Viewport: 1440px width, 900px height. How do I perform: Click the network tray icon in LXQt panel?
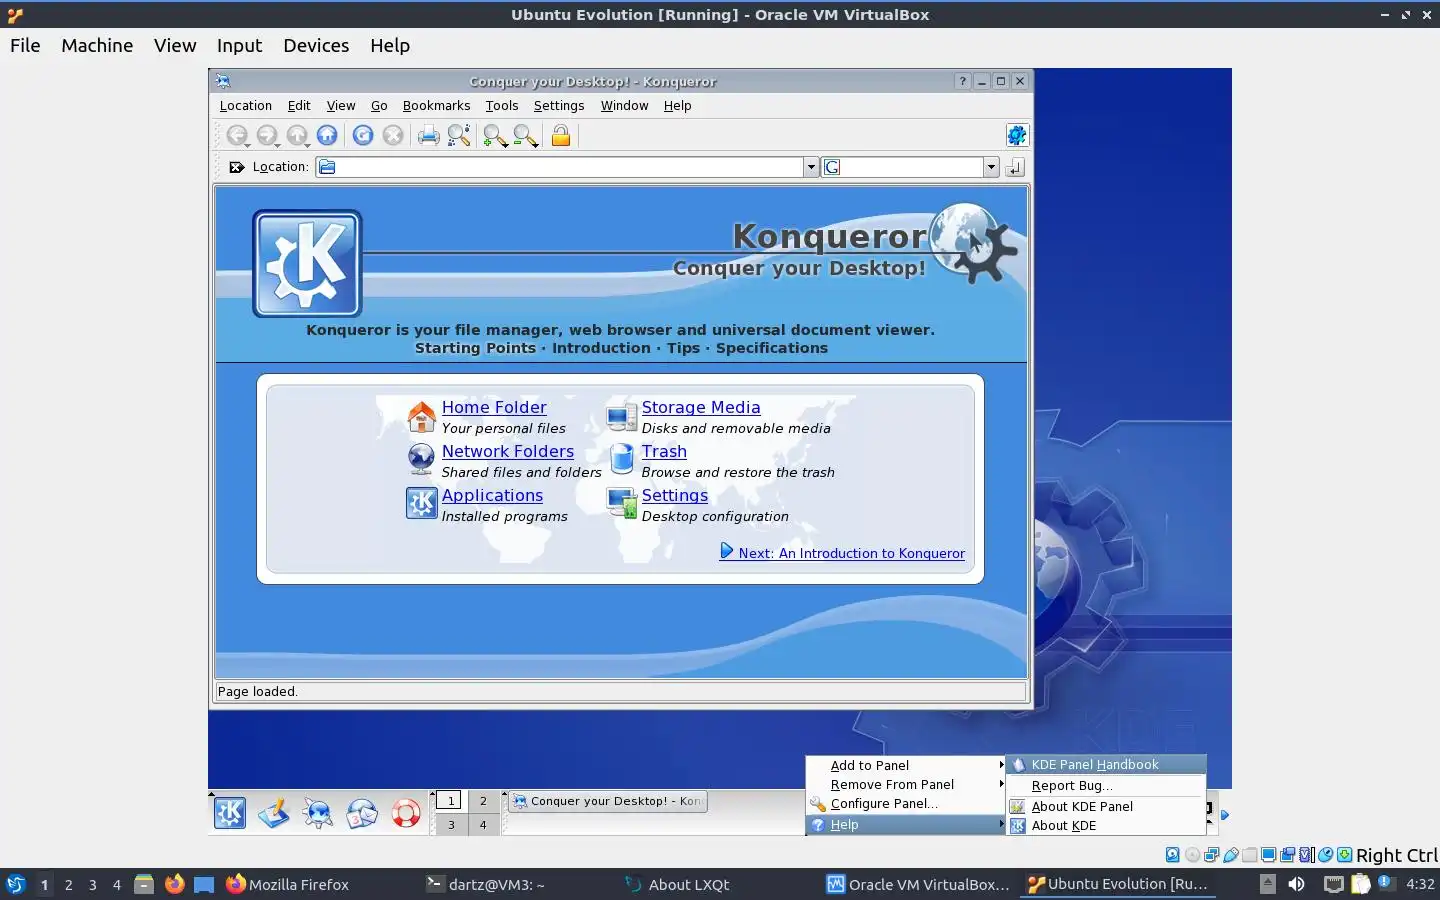click(1333, 884)
